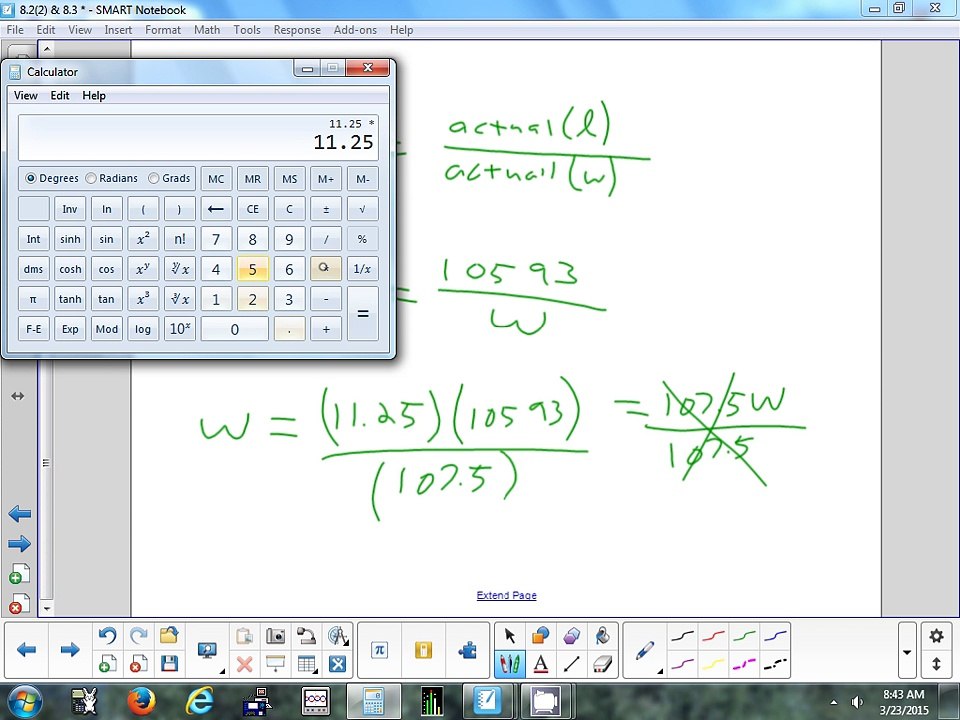Viewport: 960px width, 720px height.
Task: Open the measurement tools dropdown with compass icon
Action: (x=337, y=636)
